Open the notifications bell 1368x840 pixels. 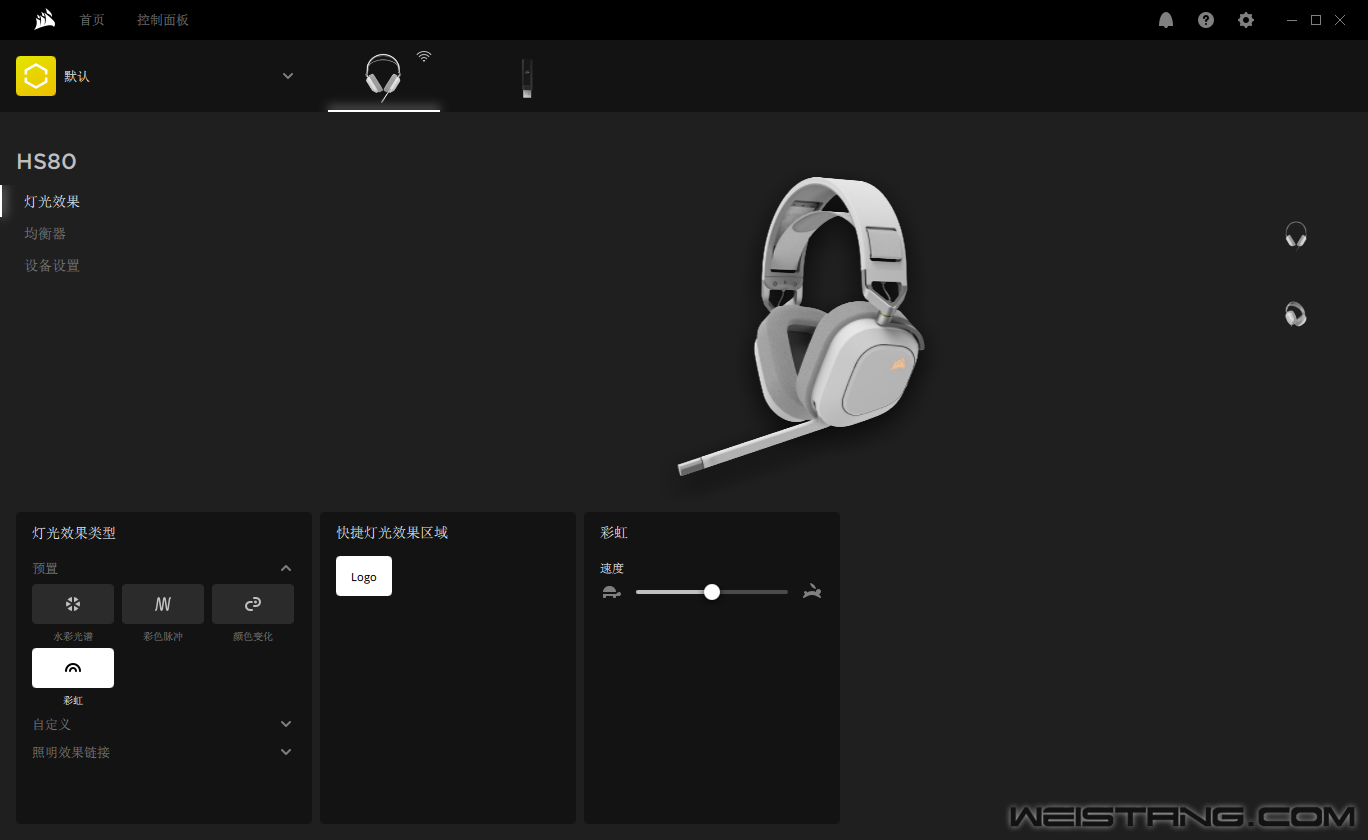pyautogui.click(x=1166, y=20)
